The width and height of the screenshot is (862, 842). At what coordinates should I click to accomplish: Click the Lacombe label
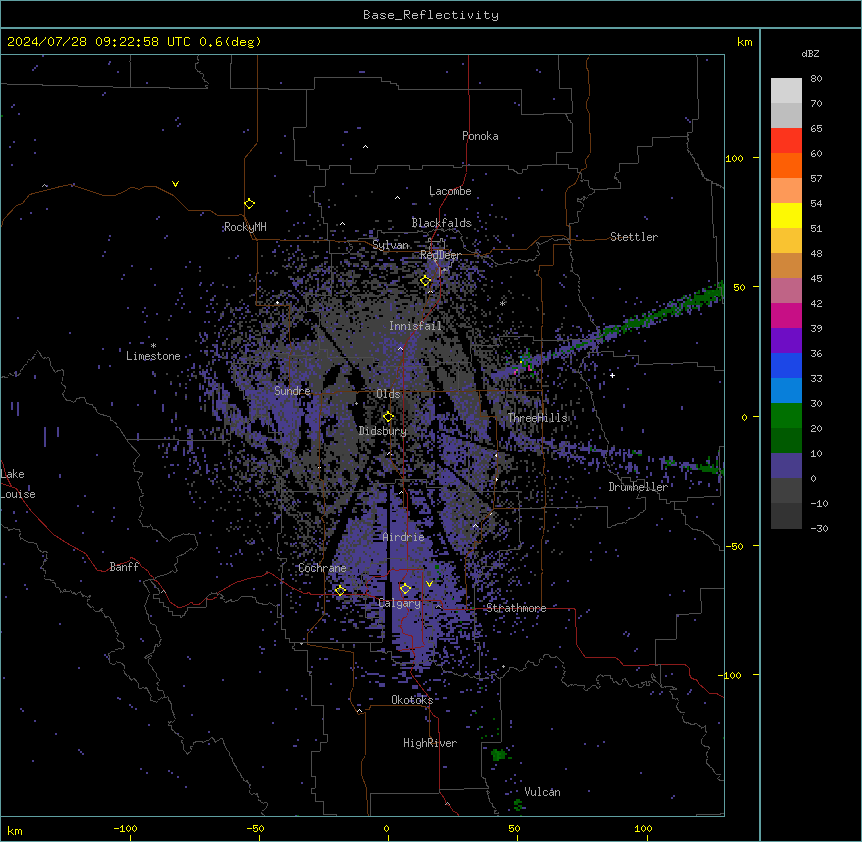click(x=450, y=191)
